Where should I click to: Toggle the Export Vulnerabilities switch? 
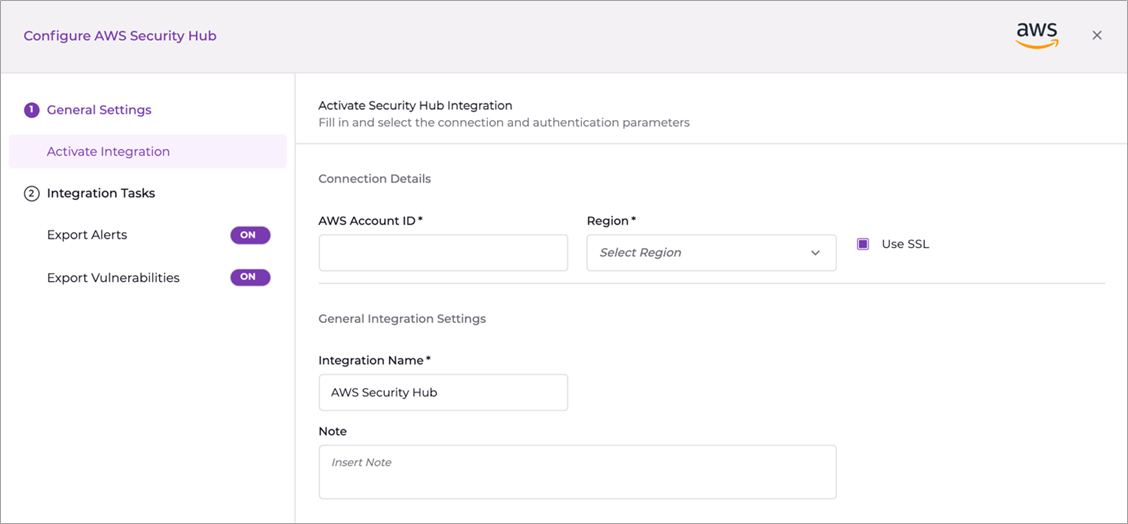250,277
